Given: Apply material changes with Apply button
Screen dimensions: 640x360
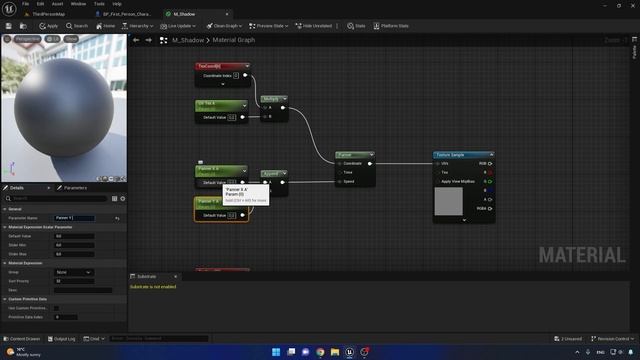Looking at the screenshot, I should point(48,26).
